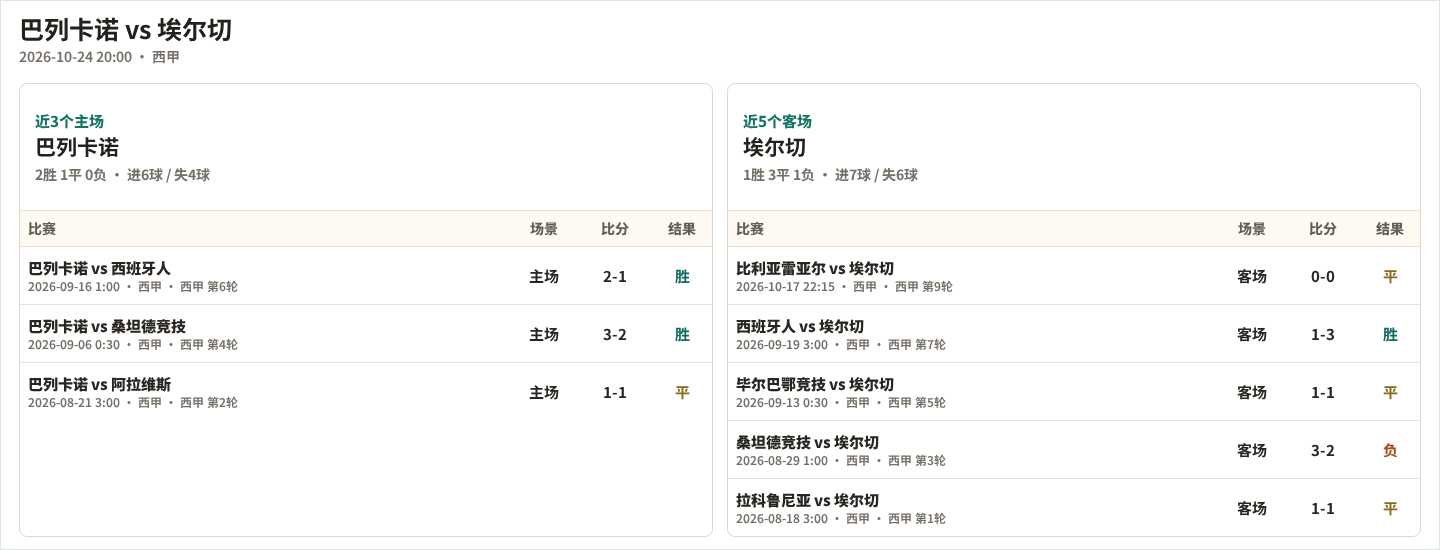This screenshot has width=1440, height=550.
Task: Click 胜 result for 巴列卡诺 vs 桑坦德竞技
Action: (682, 334)
